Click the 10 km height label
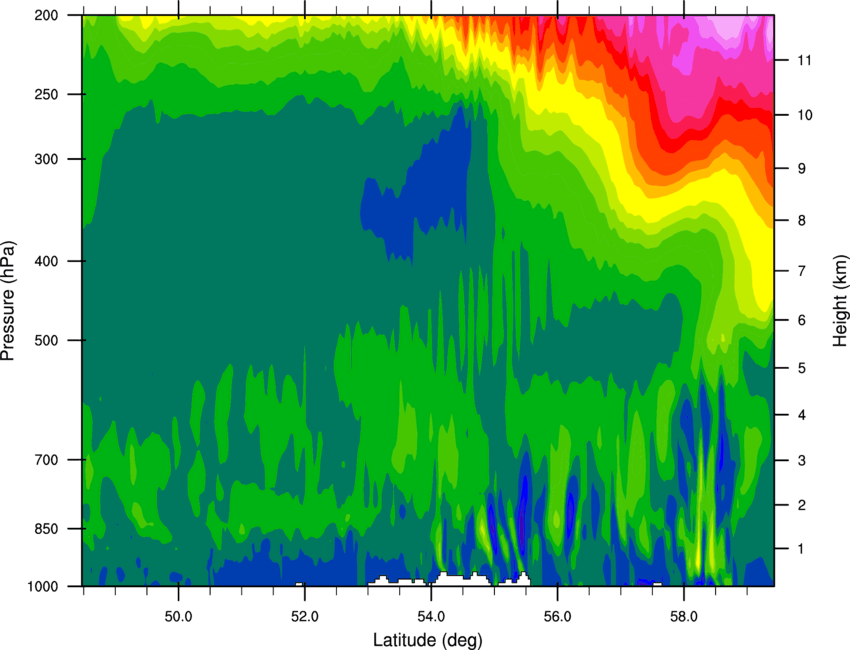The width and height of the screenshot is (850, 650). 805,115
